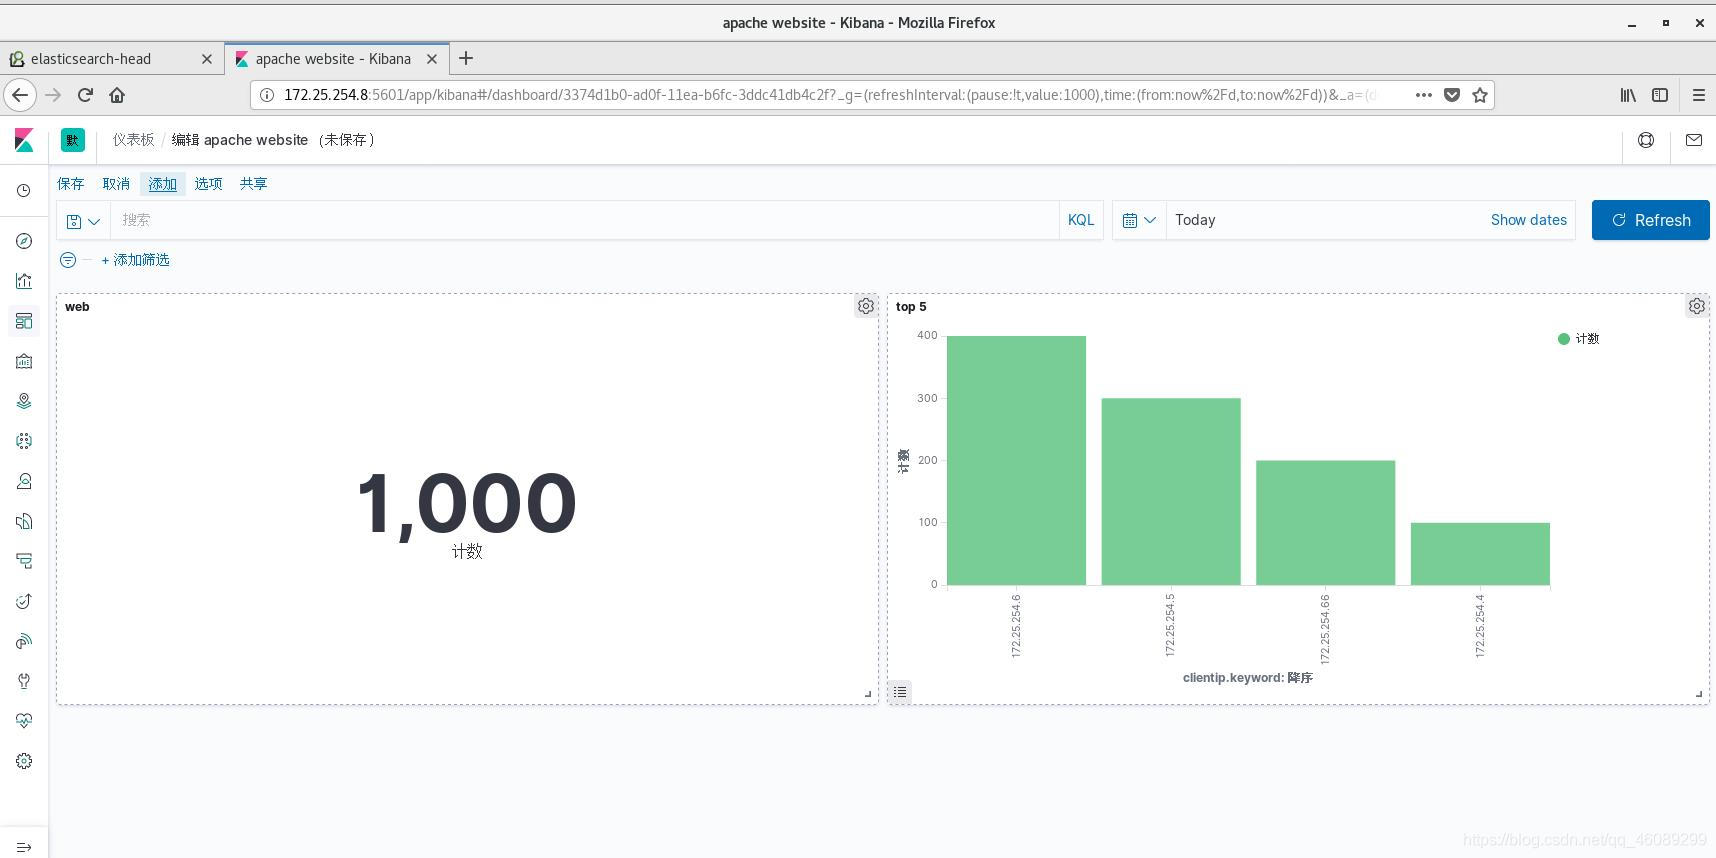Screen dimensions: 1716x858
Task: Click the 计数 legend label
Action: 1587,339
